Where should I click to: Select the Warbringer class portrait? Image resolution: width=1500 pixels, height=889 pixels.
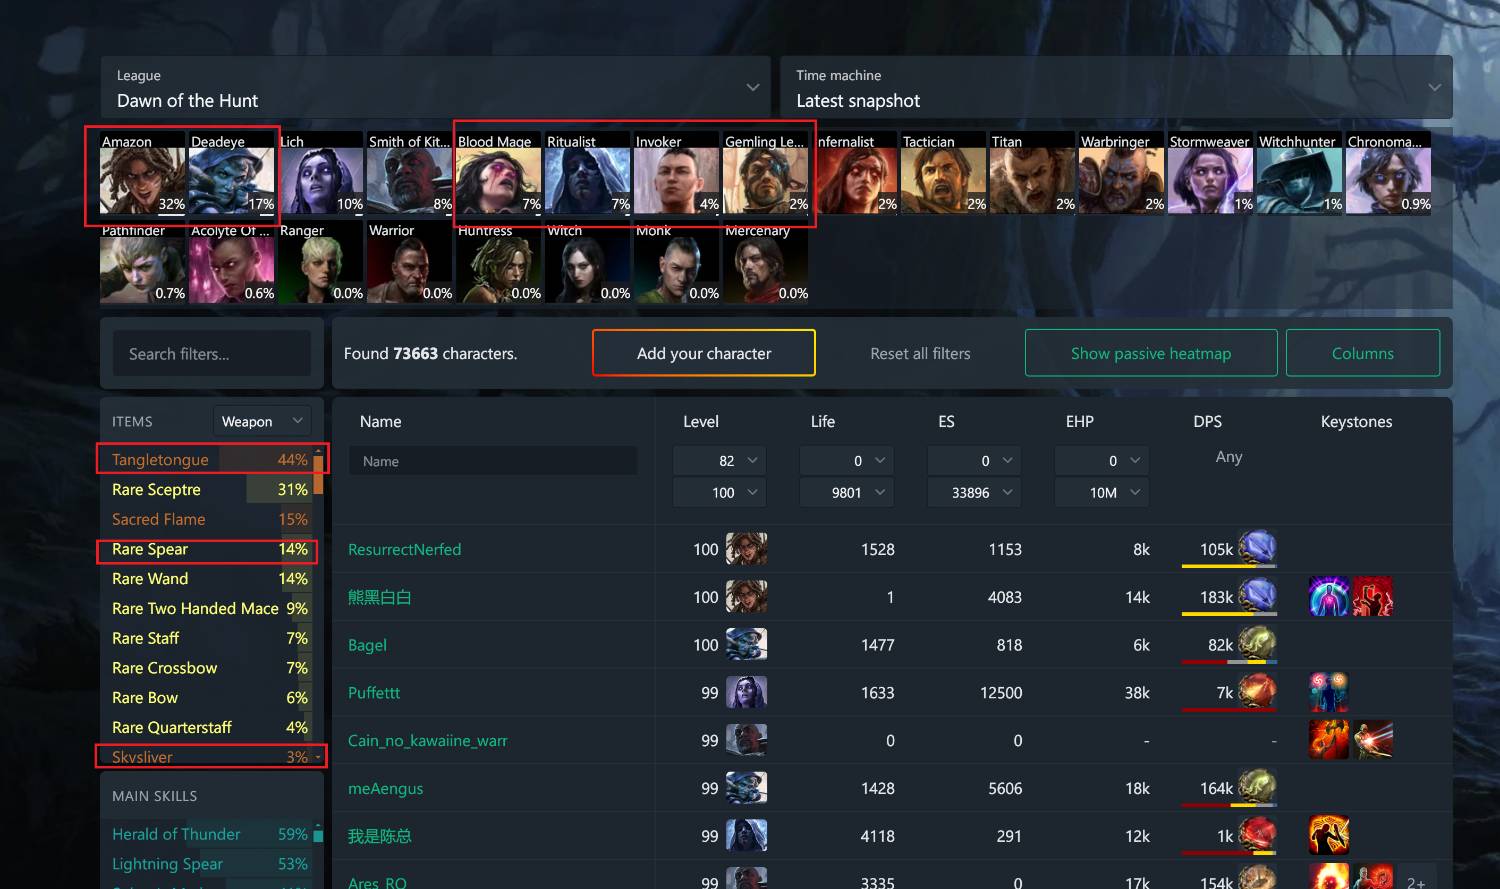[1122, 173]
